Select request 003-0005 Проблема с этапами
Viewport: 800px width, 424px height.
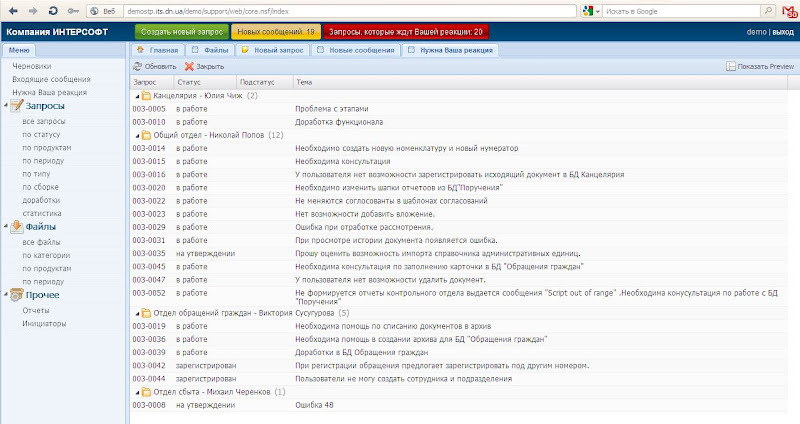(458, 109)
